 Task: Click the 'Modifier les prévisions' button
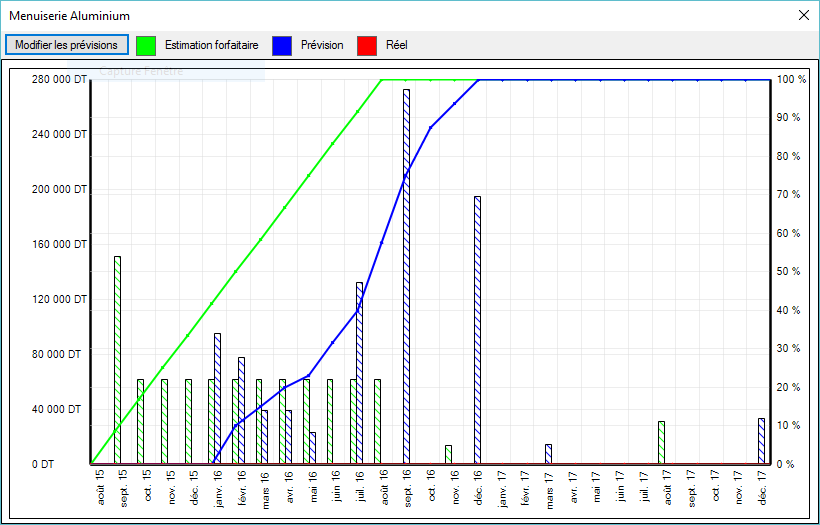click(x=66, y=45)
